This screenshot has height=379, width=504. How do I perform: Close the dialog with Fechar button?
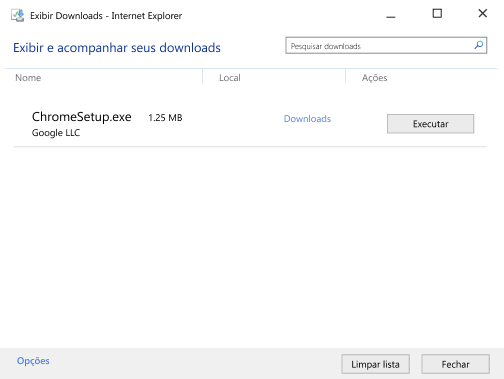[455, 364]
